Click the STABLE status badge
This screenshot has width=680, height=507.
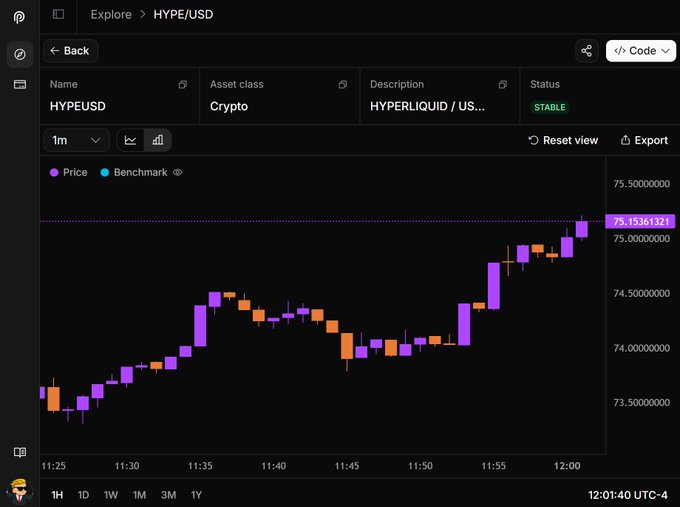click(x=549, y=107)
